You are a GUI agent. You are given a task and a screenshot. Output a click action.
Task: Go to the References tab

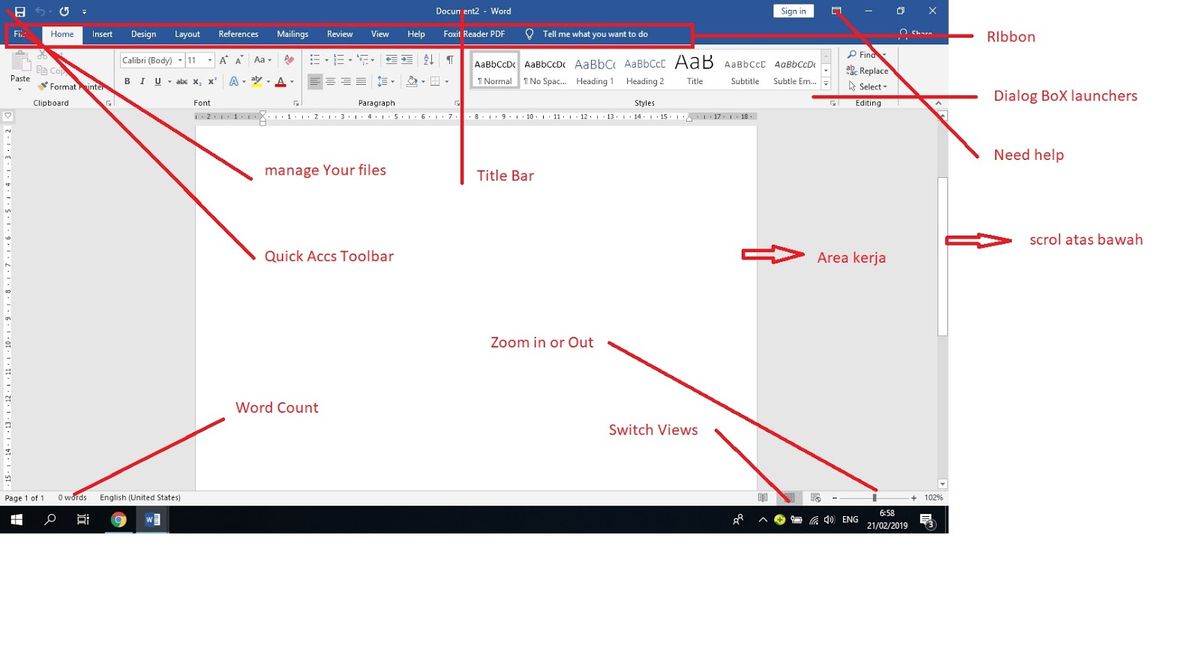(x=238, y=34)
